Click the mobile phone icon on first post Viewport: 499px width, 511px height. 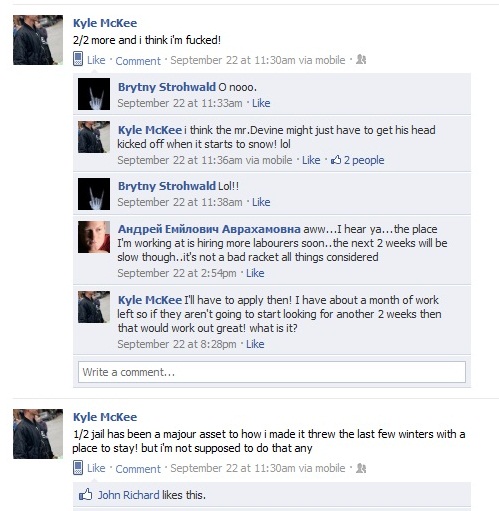[x=78, y=59]
